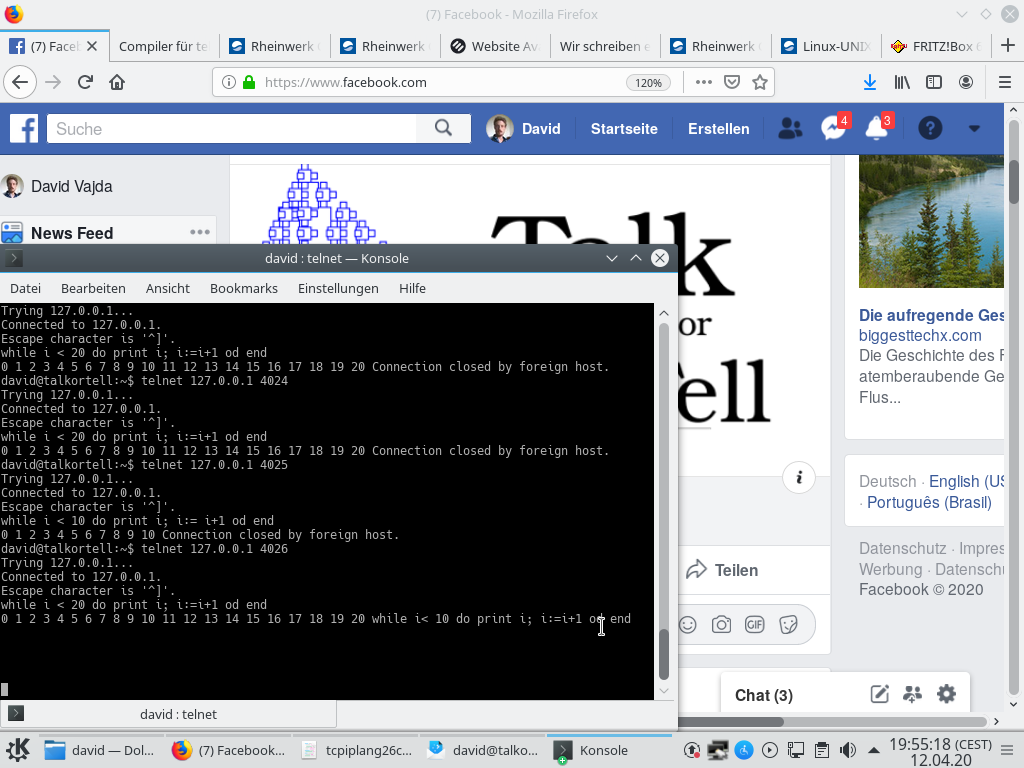Open Facebook friend requests icon

coord(790,129)
